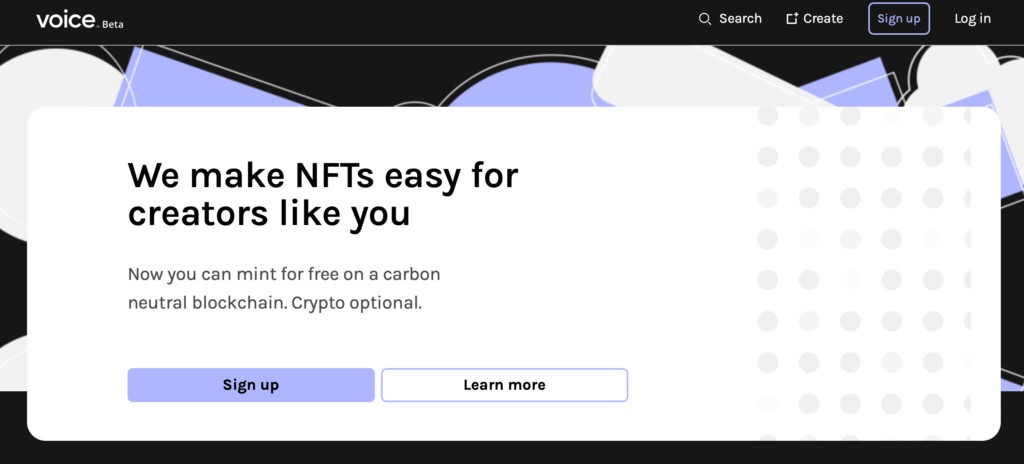Image resolution: width=1024 pixels, height=464 pixels.
Task: Click the Learn more button
Action: [x=504, y=385]
